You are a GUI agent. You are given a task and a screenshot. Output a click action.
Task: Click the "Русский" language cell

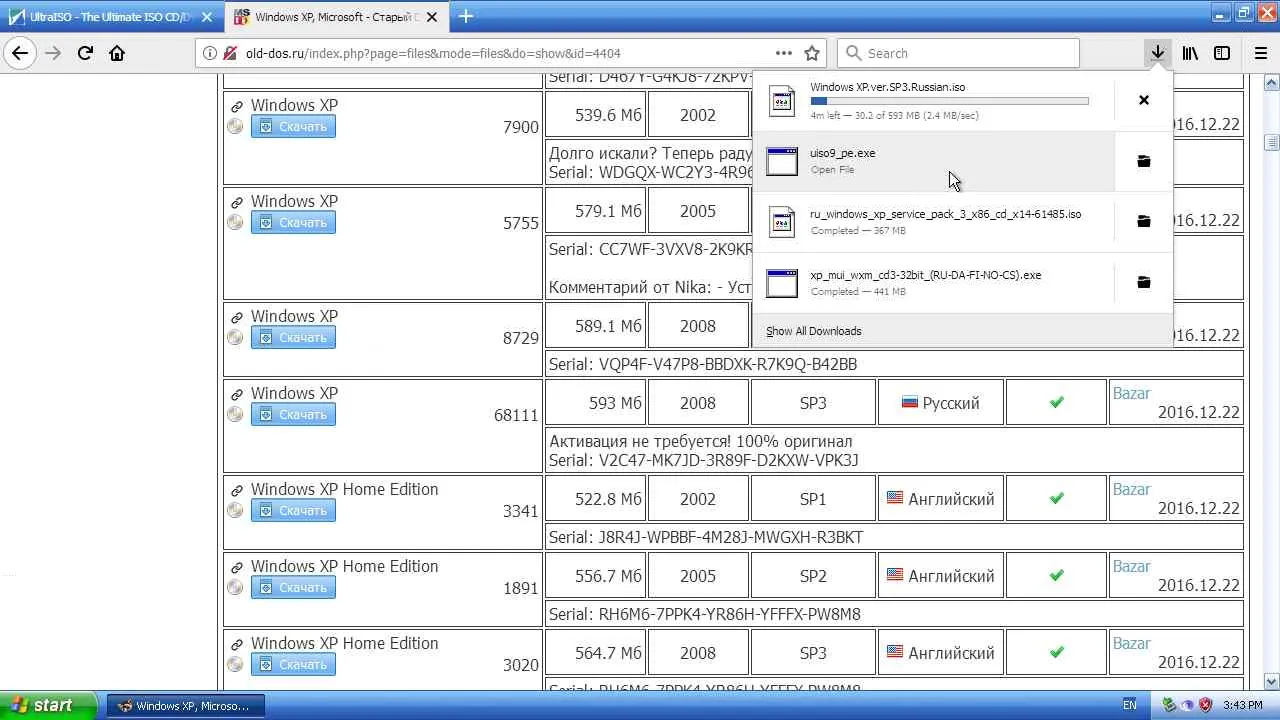pyautogui.click(x=940, y=403)
